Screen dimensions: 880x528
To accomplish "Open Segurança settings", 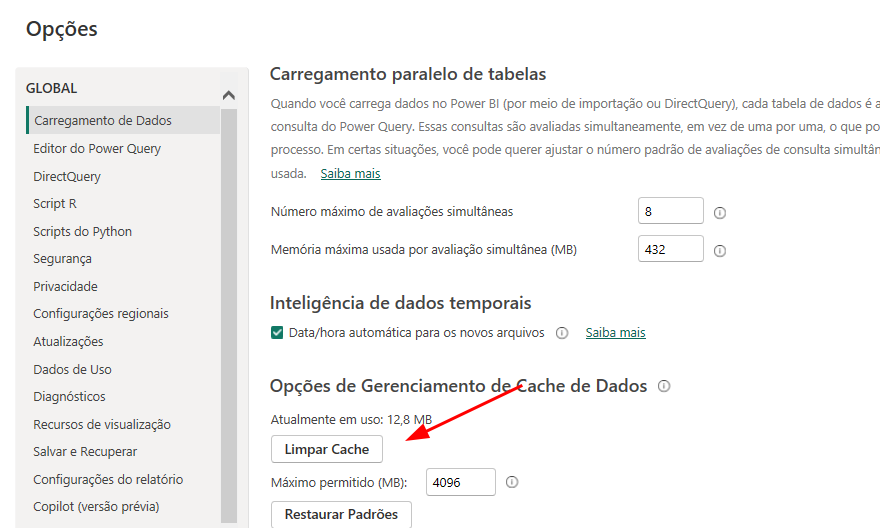I will [62, 259].
